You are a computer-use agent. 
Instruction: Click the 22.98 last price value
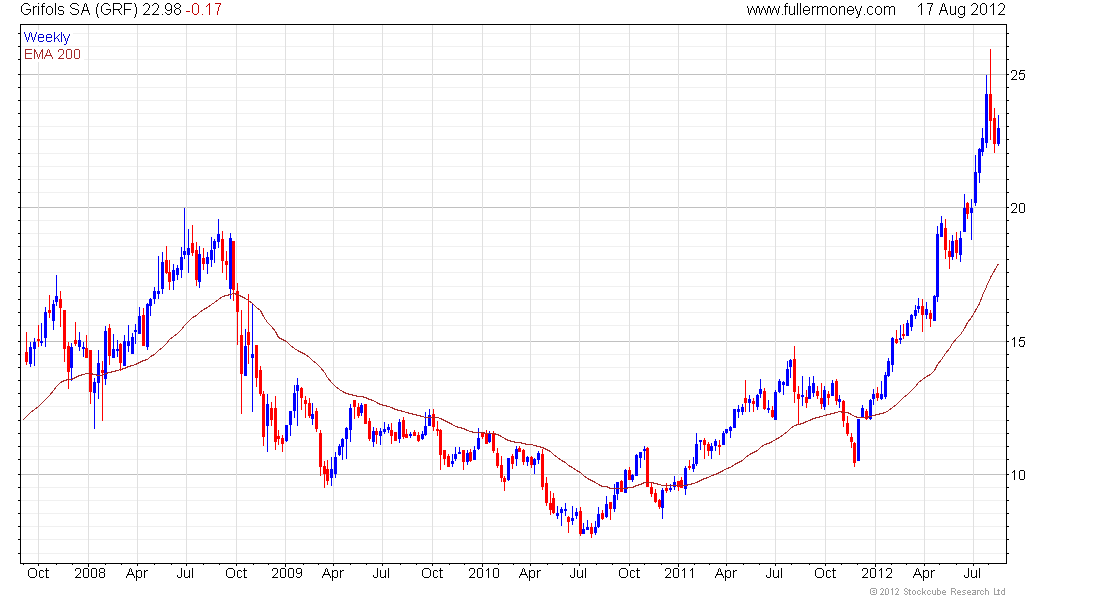point(161,10)
